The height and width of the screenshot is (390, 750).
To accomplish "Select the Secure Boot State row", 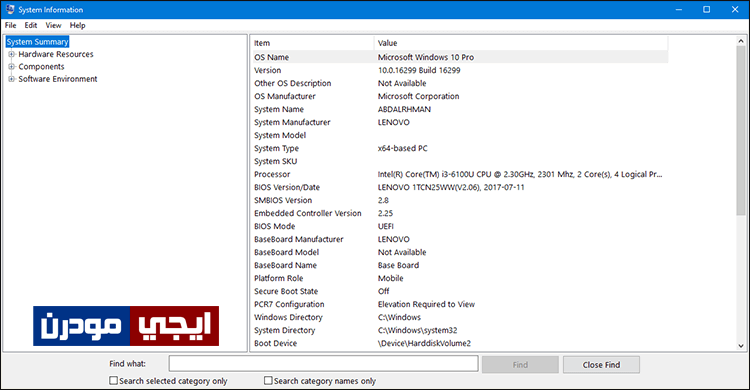I will [460, 291].
